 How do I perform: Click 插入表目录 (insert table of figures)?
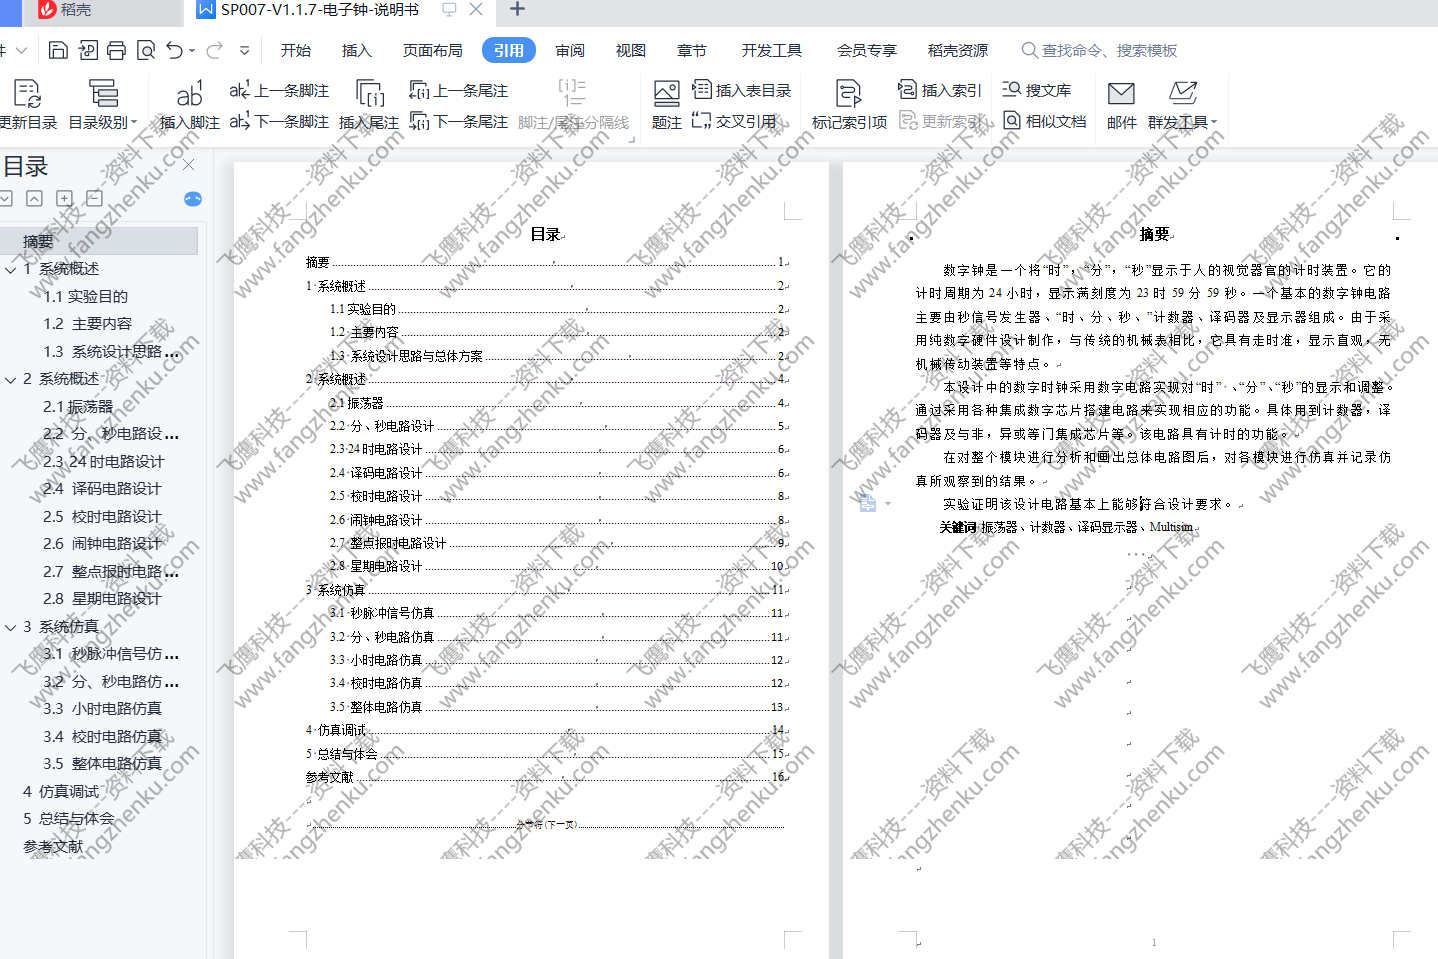tap(742, 90)
